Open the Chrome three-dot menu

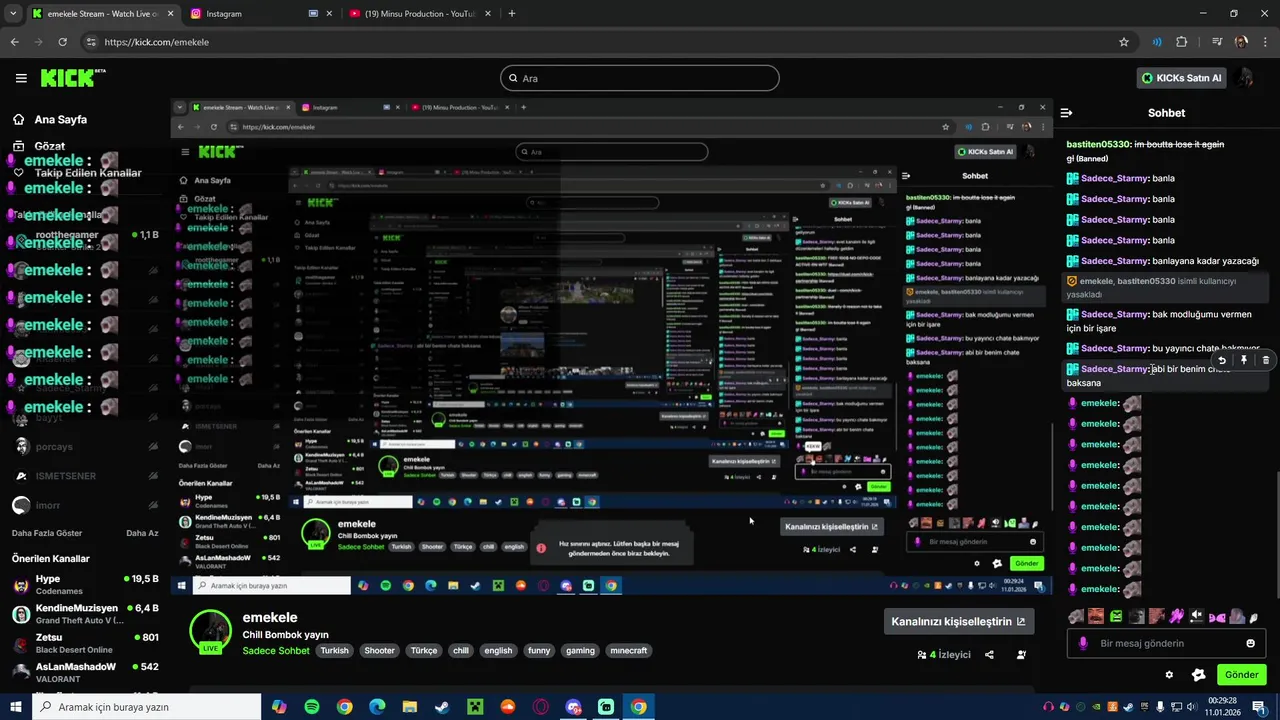[x=1265, y=42]
